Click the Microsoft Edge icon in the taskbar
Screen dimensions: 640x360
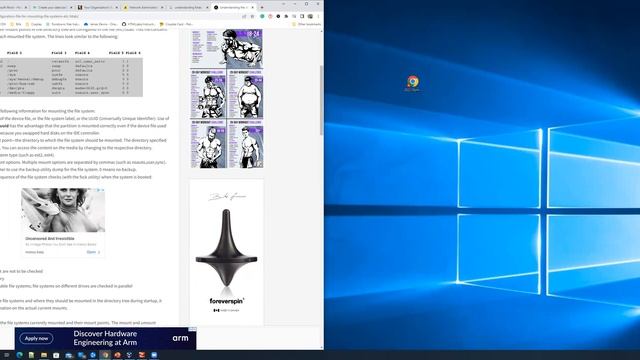19,355
